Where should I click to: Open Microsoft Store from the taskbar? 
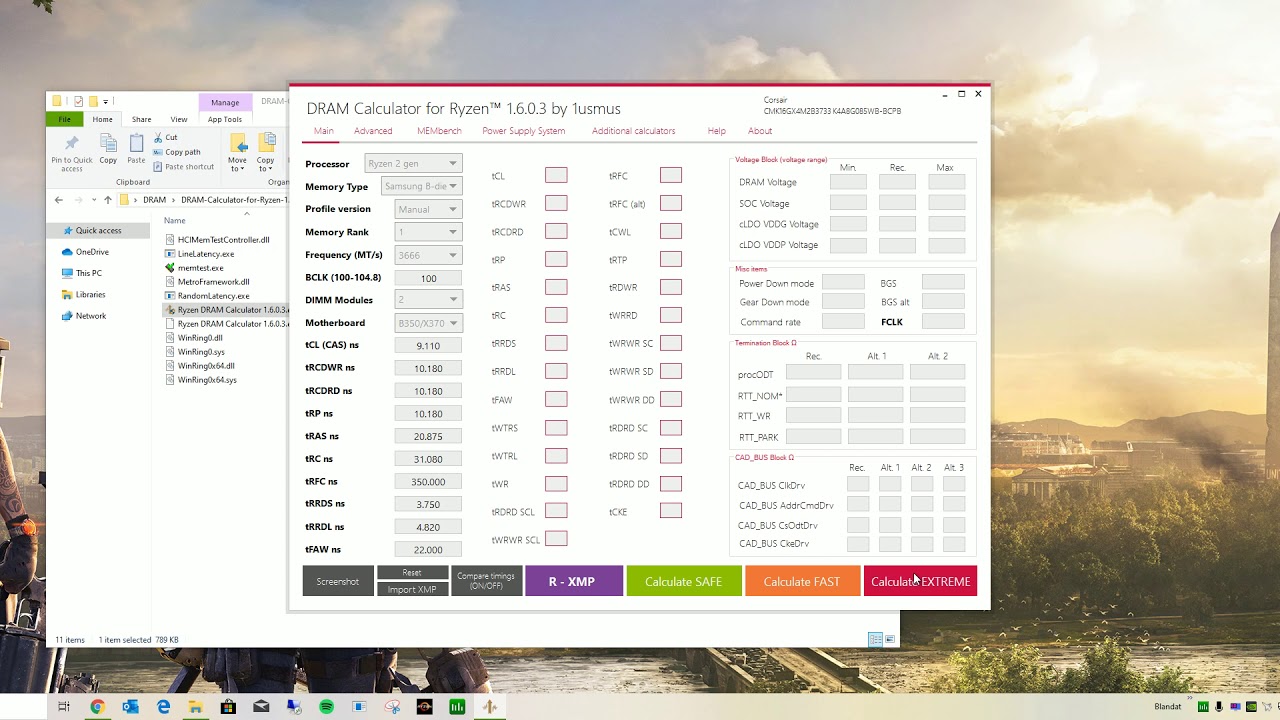click(228, 707)
